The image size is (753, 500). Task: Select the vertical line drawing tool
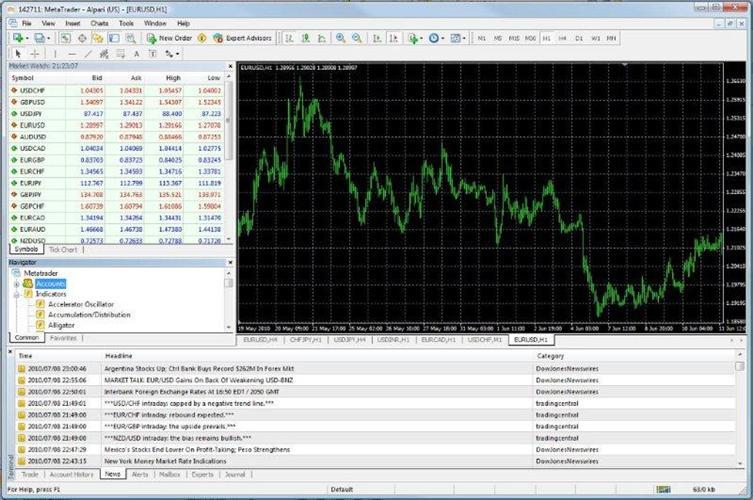[55, 54]
